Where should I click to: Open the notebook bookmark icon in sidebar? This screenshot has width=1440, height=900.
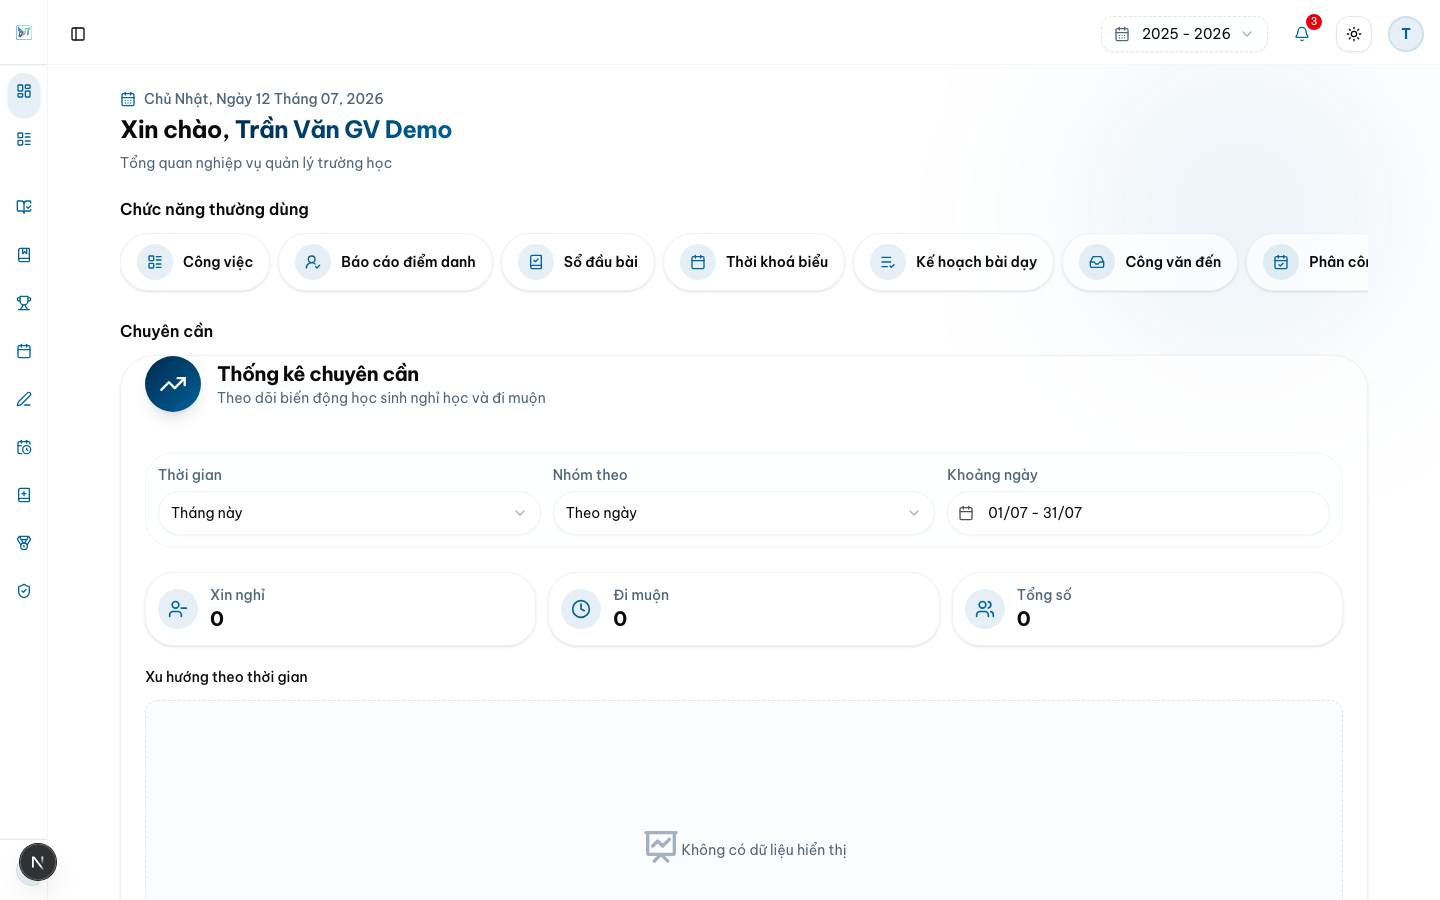coord(24,255)
